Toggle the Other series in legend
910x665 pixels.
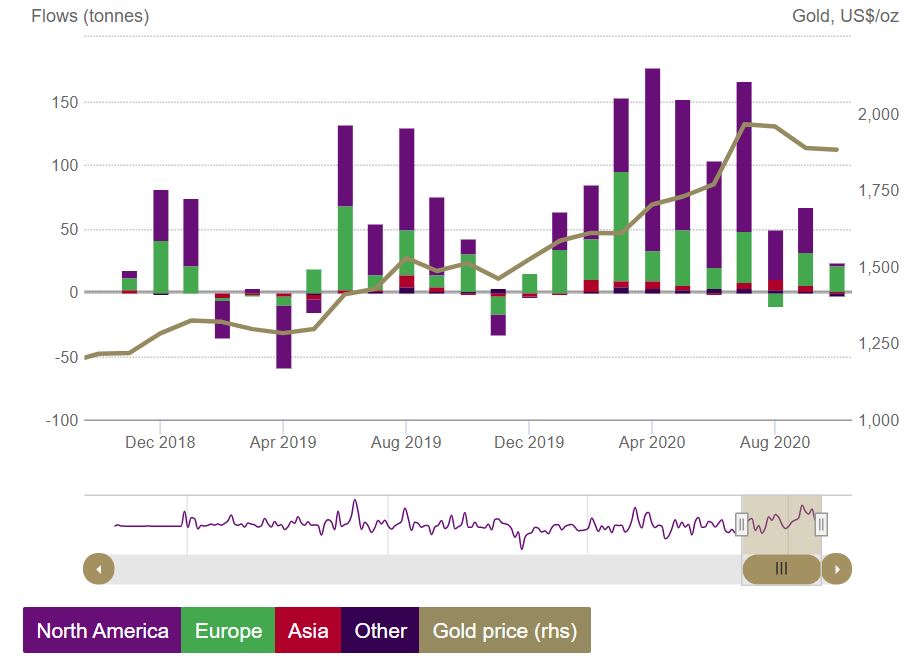pyautogui.click(x=380, y=630)
